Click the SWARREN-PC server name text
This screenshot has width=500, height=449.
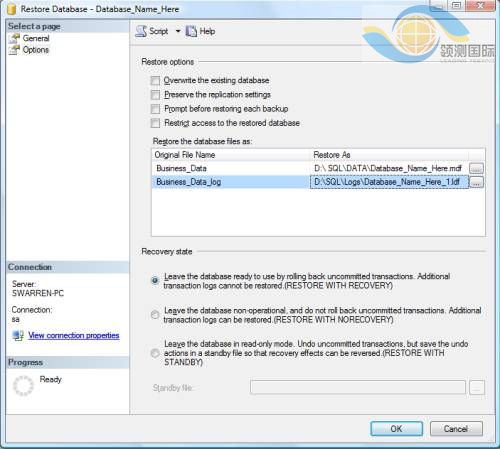38,294
